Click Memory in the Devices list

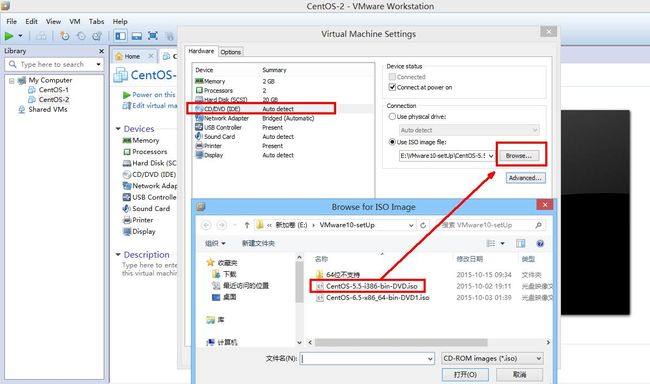click(x=141, y=141)
